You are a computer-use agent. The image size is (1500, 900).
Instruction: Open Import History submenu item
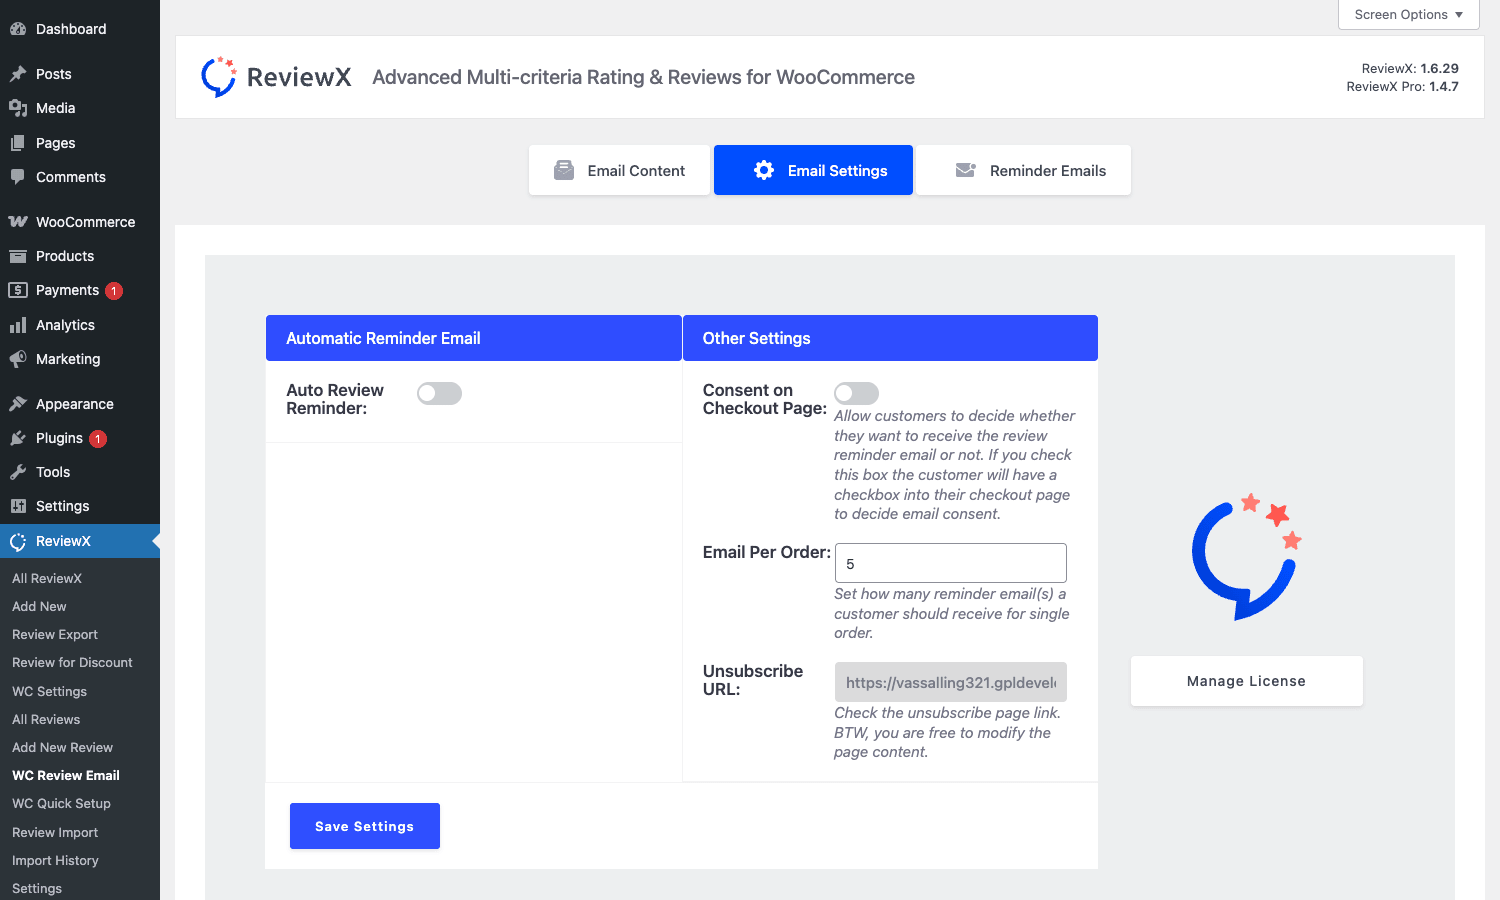(x=55, y=860)
